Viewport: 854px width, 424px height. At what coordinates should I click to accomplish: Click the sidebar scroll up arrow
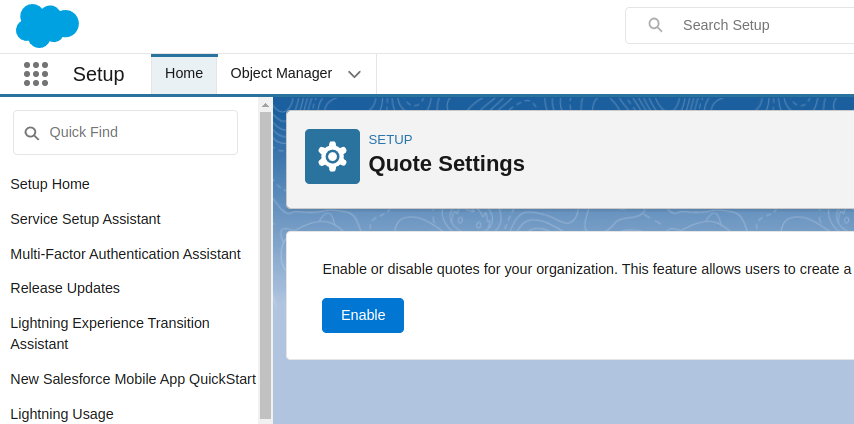[x=265, y=103]
